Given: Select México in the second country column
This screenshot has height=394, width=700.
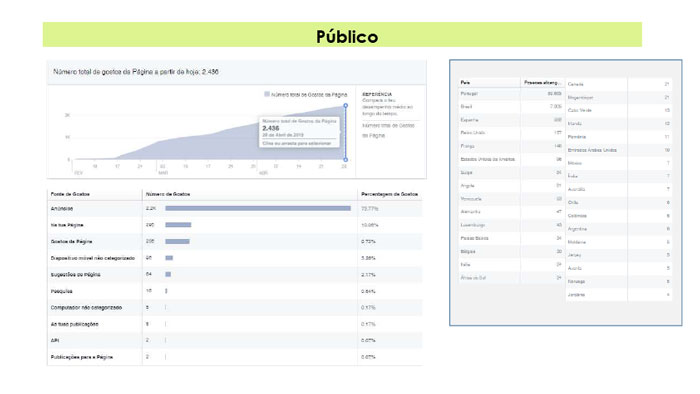Looking at the screenshot, I should click(x=575, y=163).
